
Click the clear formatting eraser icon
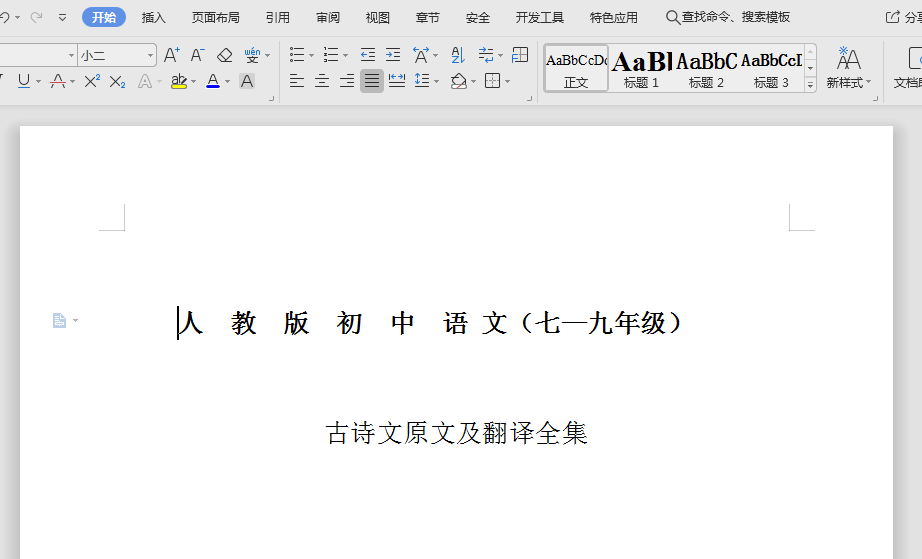(224, 55)
